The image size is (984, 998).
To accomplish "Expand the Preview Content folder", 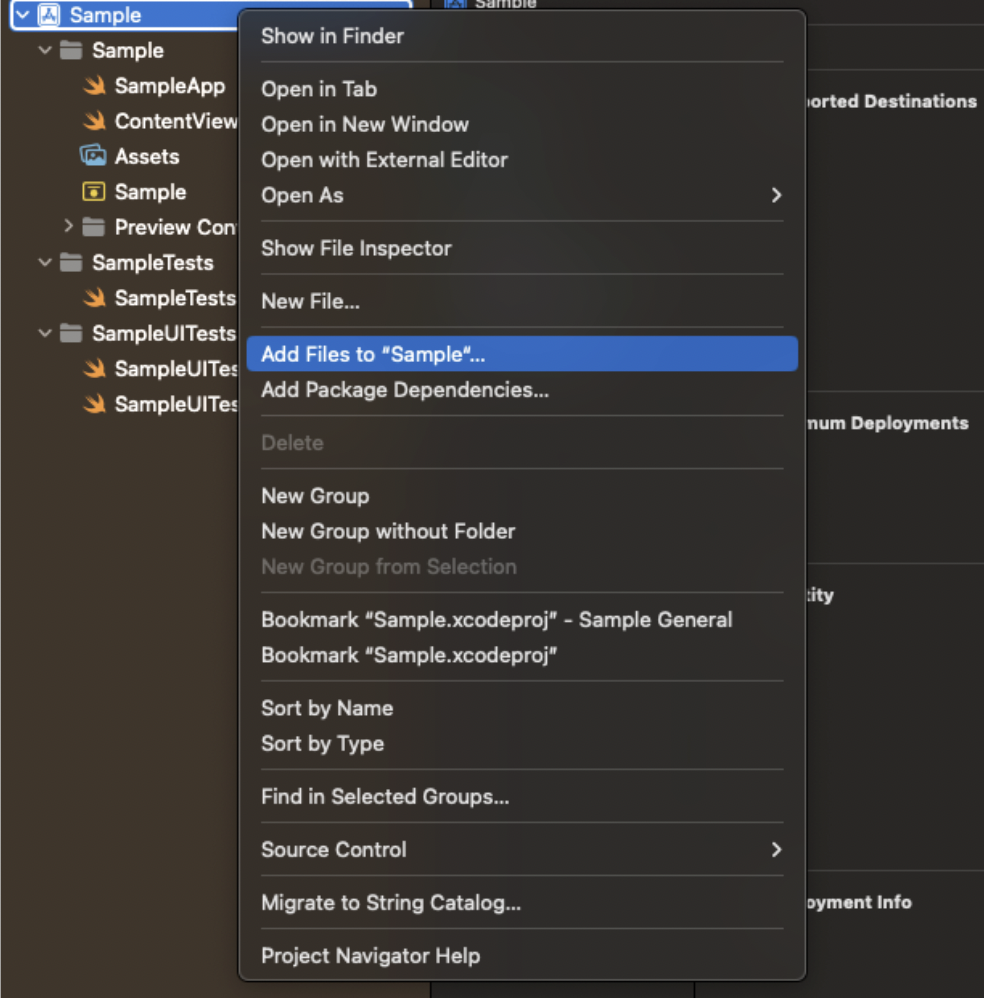I will click(x=69, y=227).
